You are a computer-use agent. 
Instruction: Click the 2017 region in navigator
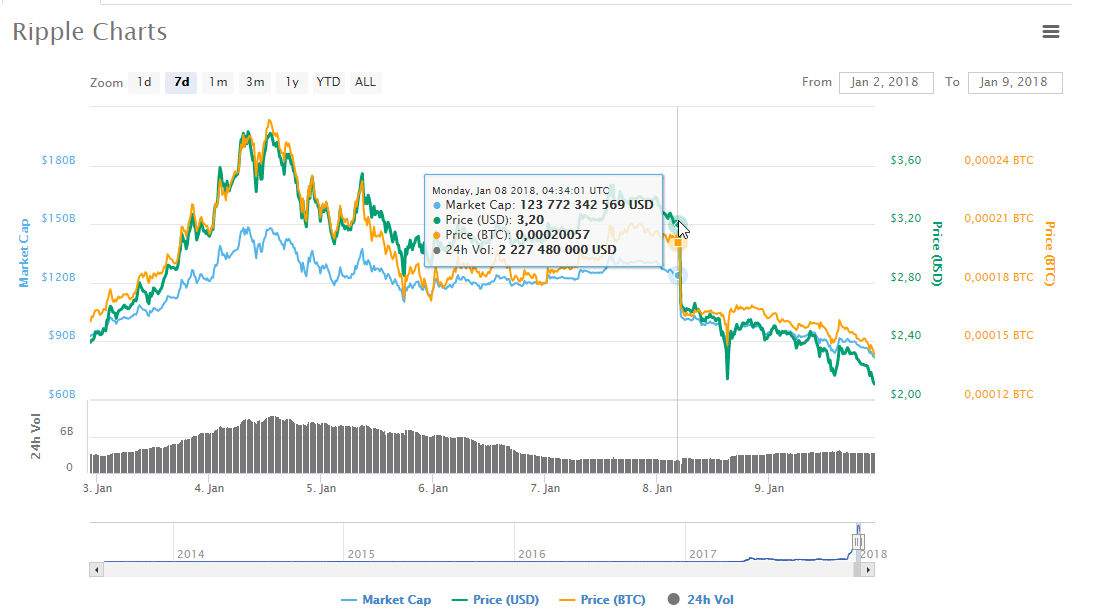coord(702,554)
